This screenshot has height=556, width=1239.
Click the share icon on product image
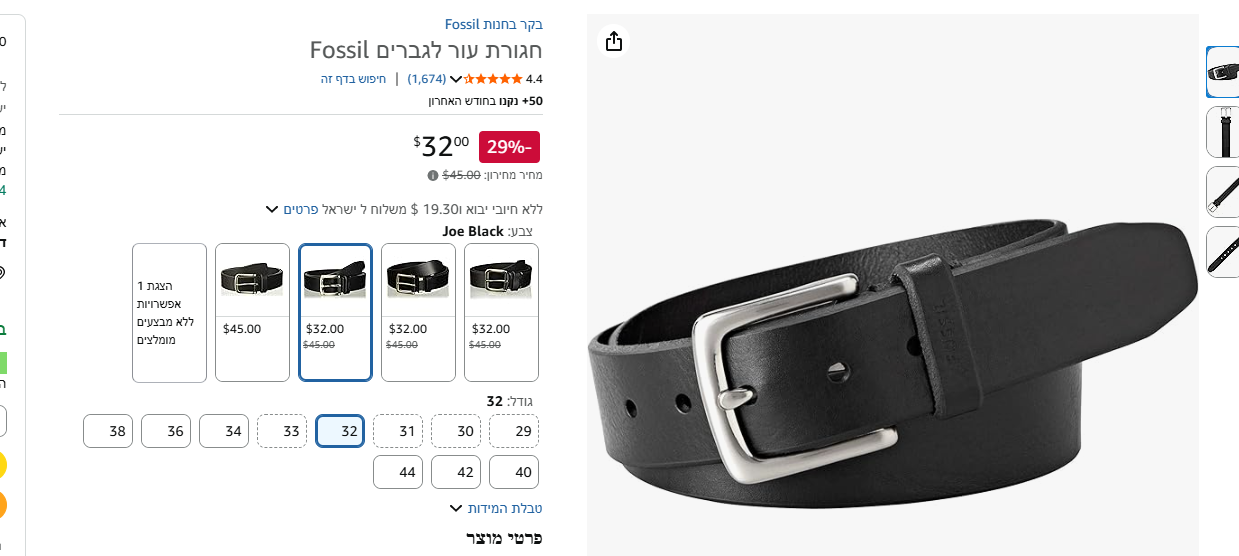coord(614,41)
